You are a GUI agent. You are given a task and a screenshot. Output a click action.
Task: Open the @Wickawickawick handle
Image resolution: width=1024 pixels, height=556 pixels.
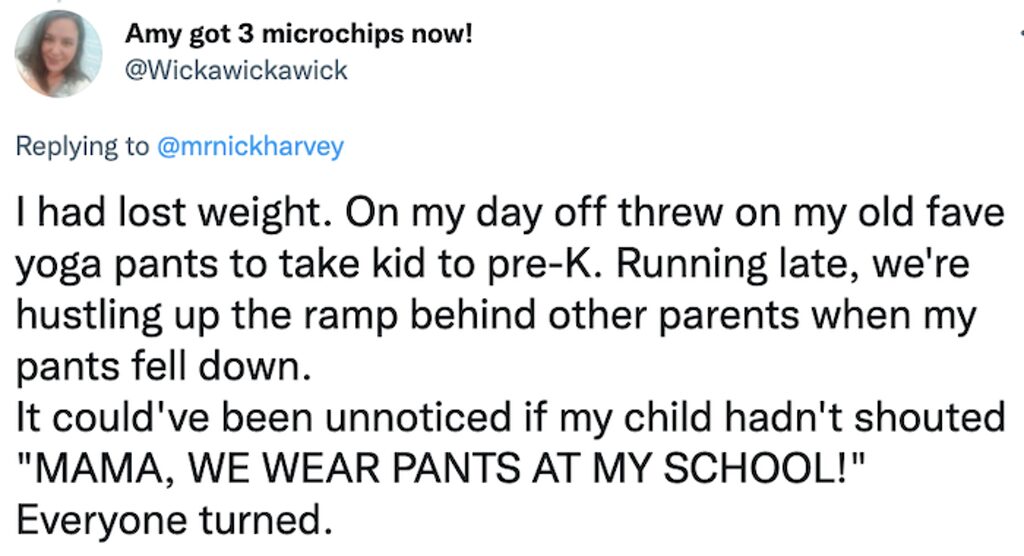point(236,70)
